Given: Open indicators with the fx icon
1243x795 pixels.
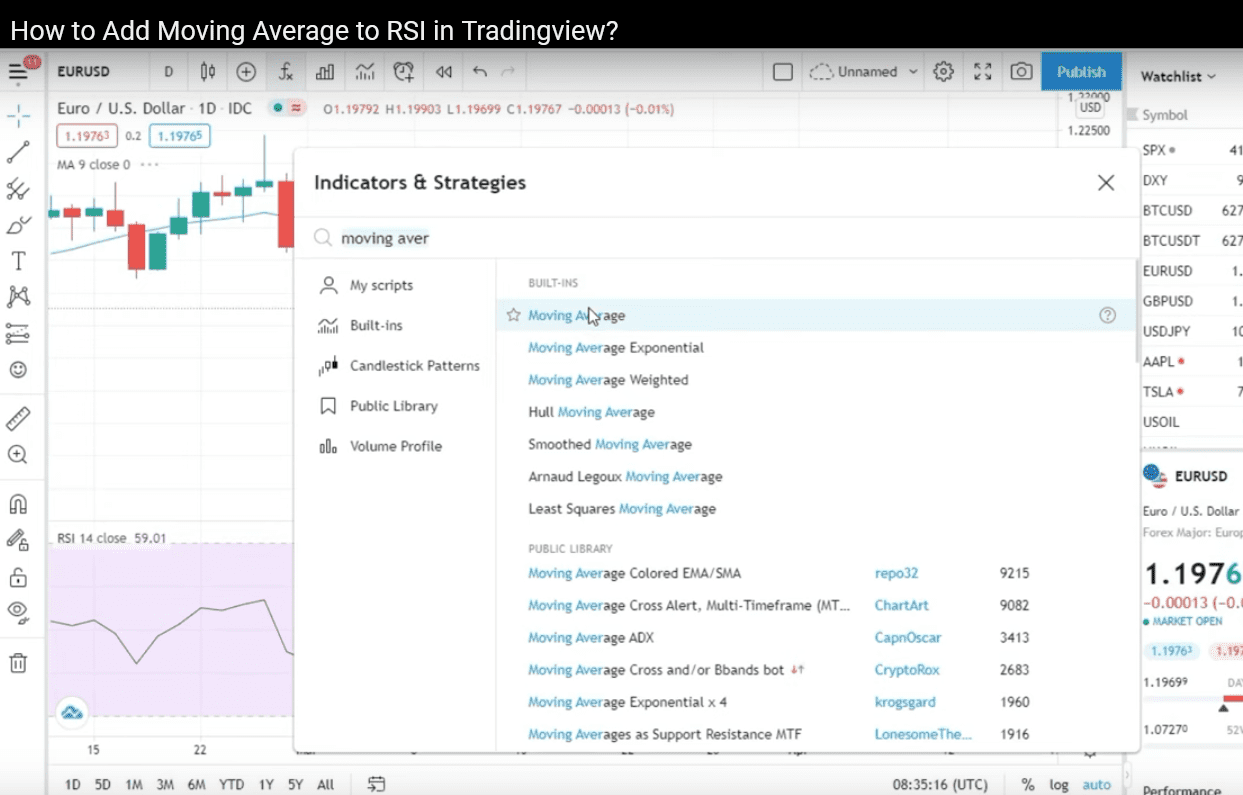Looking at the screenshot, I should (286, 72).
